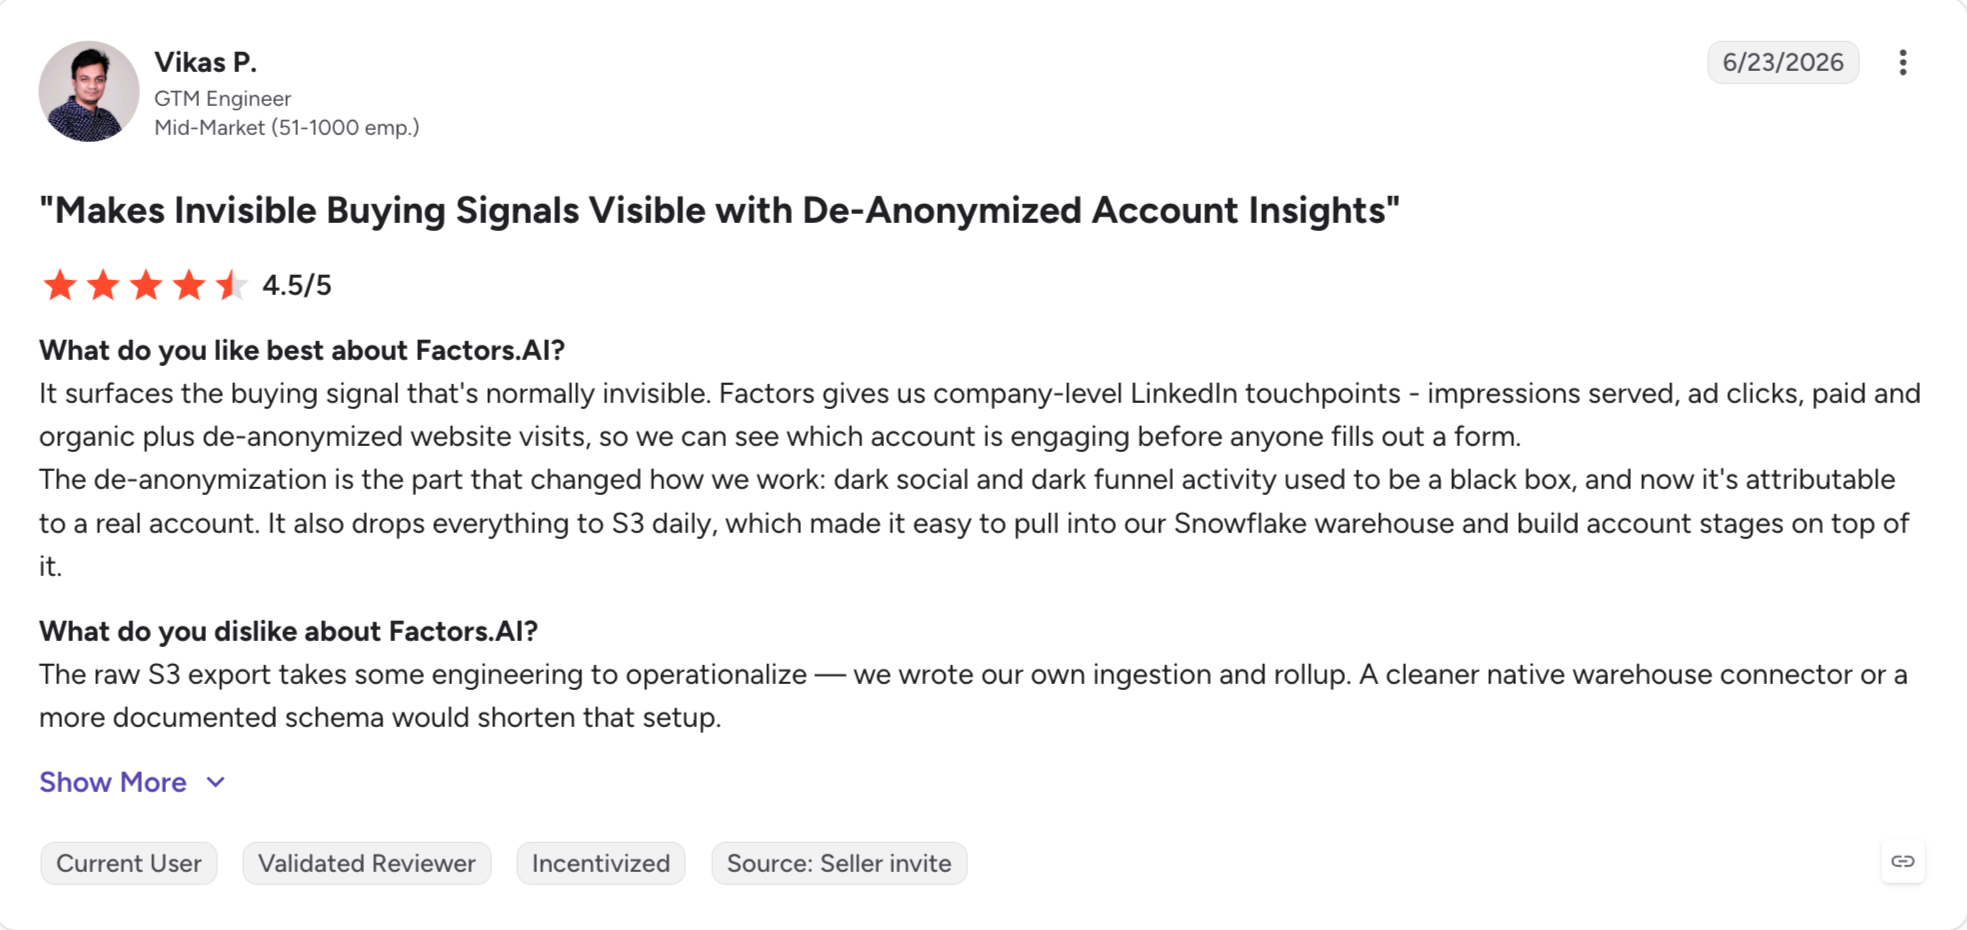Select the Validated Reviewer tag
Image resolution: width=1967 pixels, height=930 pixels.
(367, 863)
